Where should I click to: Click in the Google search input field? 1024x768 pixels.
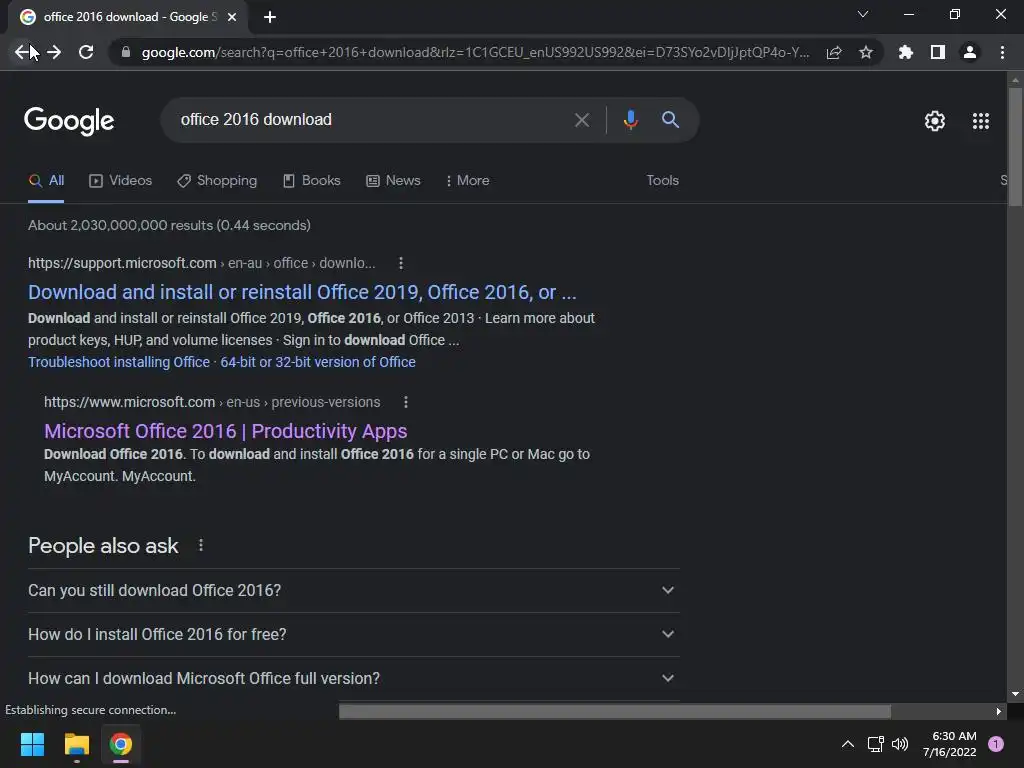[369, 120]
